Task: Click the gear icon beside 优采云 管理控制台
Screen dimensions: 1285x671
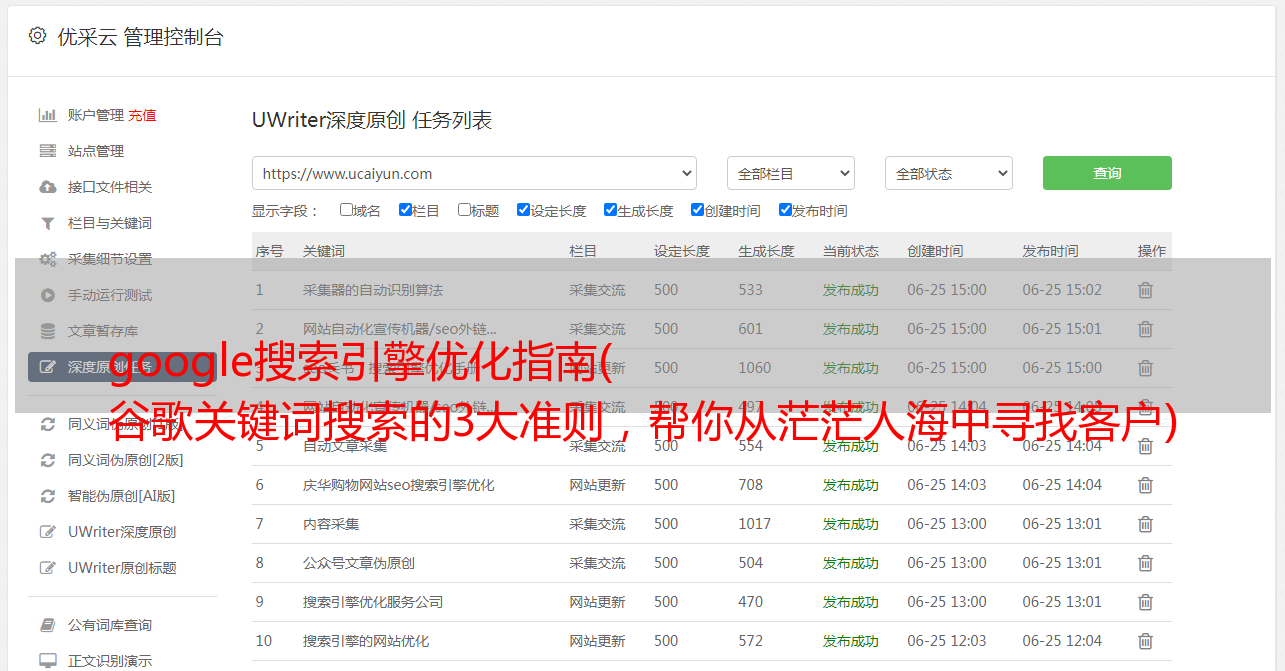Action: [37, 36]
